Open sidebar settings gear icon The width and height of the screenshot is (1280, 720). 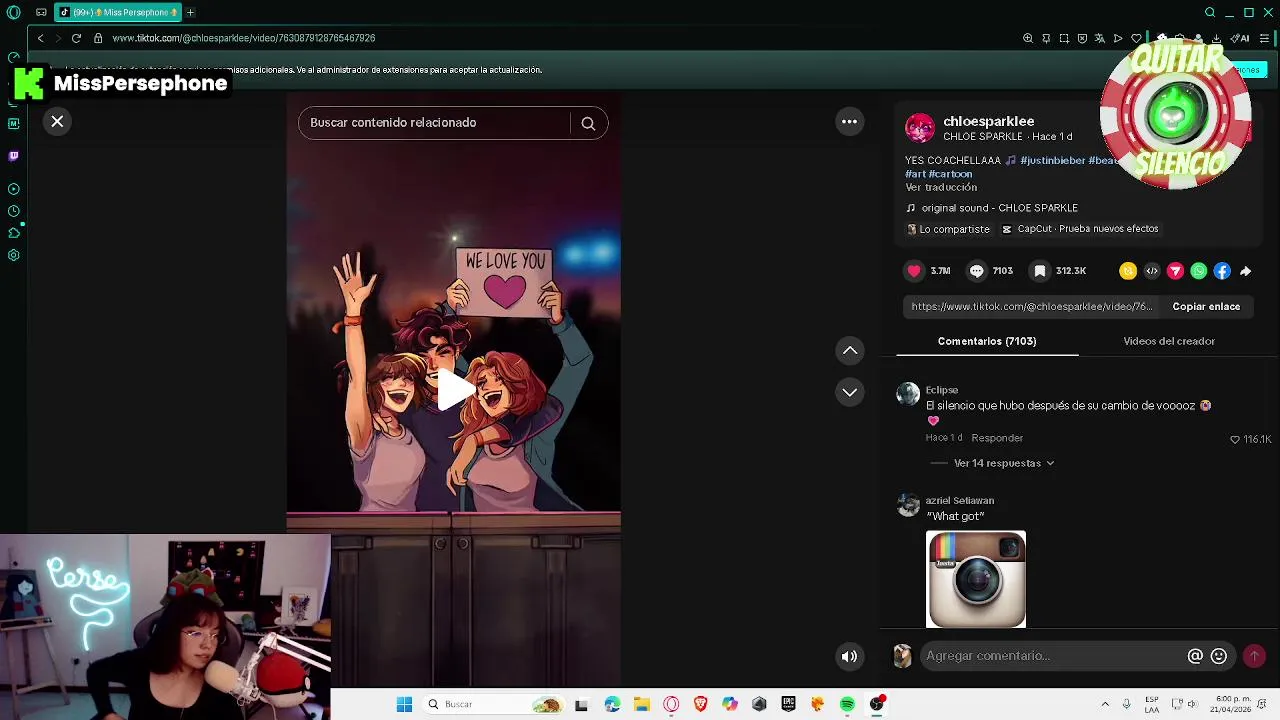13,255
